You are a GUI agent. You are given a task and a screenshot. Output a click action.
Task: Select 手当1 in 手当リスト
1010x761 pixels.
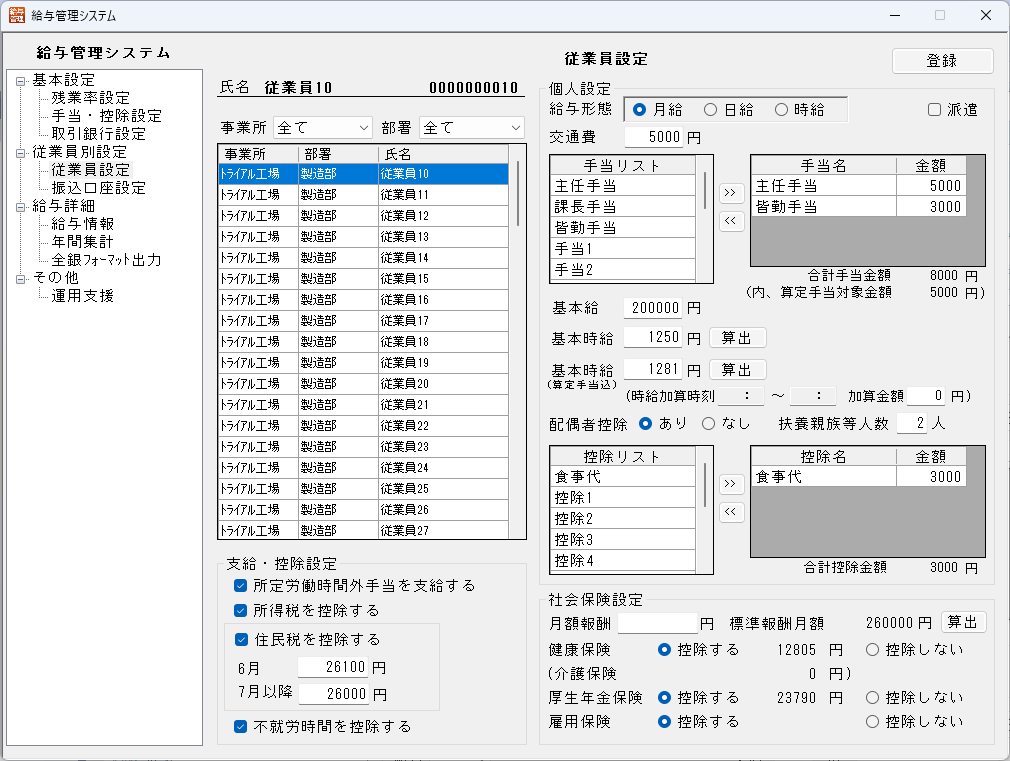[623, 249]
